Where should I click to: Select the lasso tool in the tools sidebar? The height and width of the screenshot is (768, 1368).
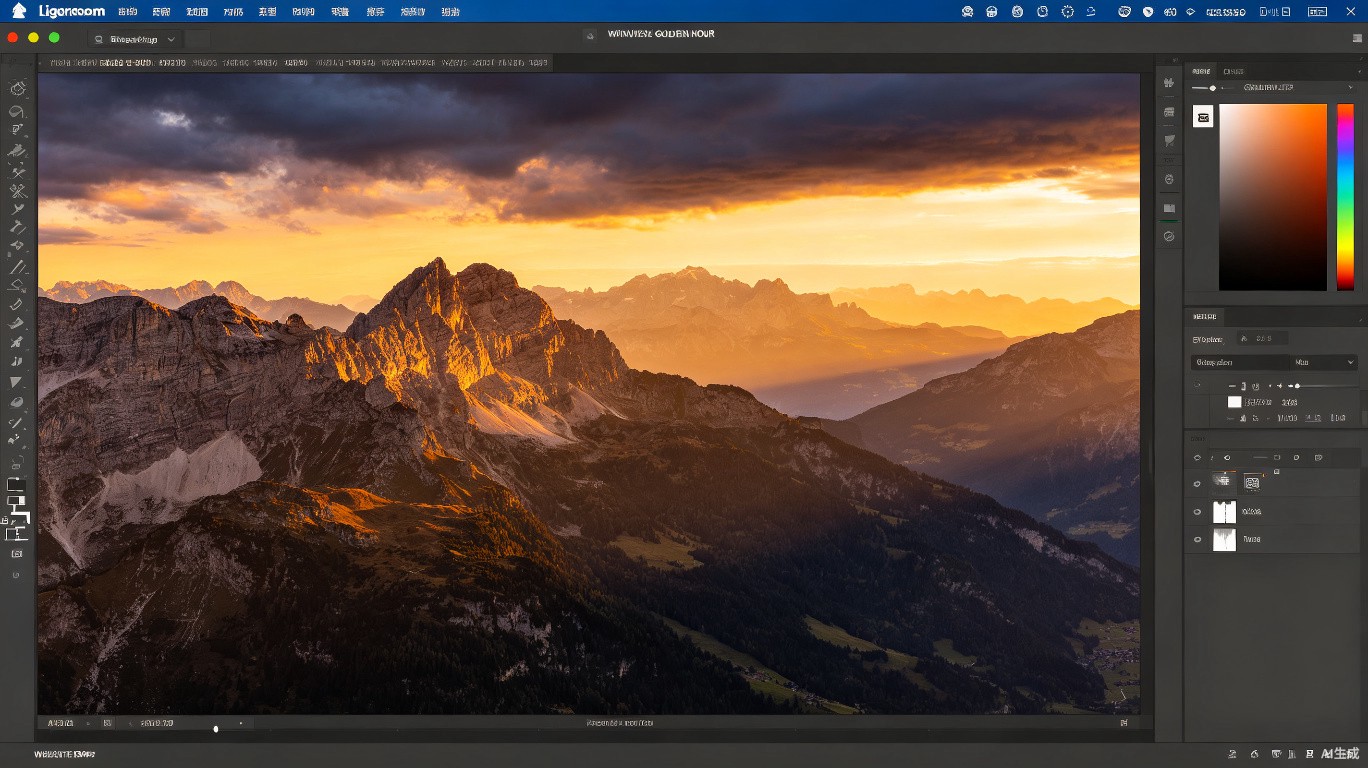[17, 112]
